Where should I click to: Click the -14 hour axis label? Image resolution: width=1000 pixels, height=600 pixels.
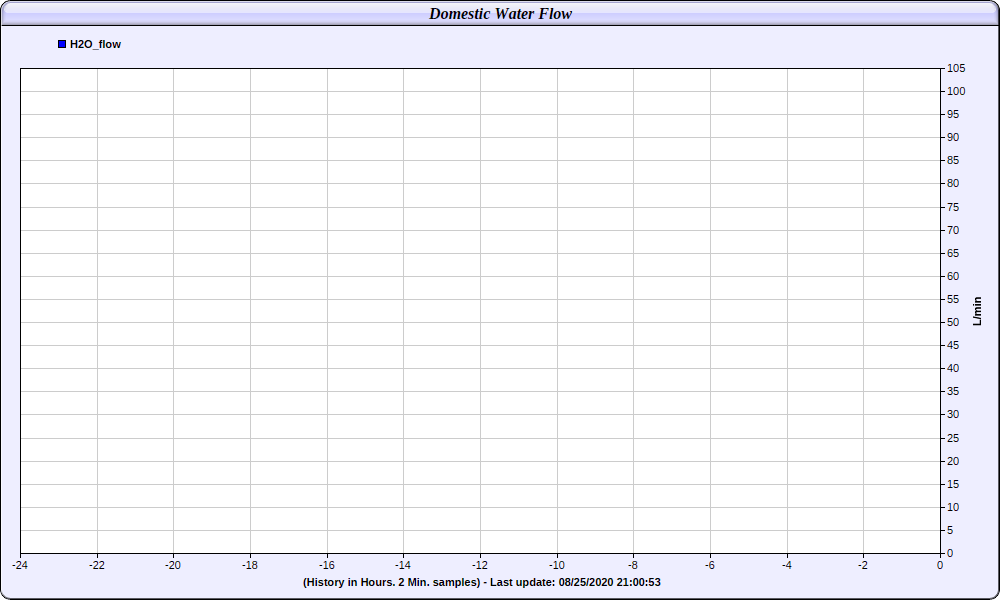pos(403,565)
